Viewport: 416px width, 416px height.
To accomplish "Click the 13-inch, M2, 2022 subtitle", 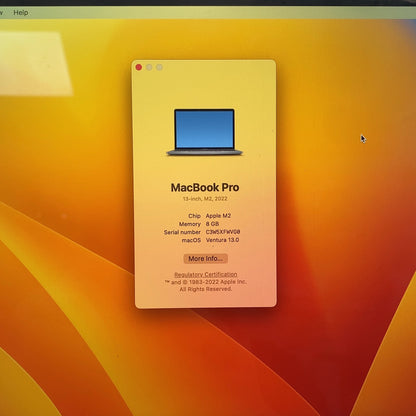I will tap(205, 199).
